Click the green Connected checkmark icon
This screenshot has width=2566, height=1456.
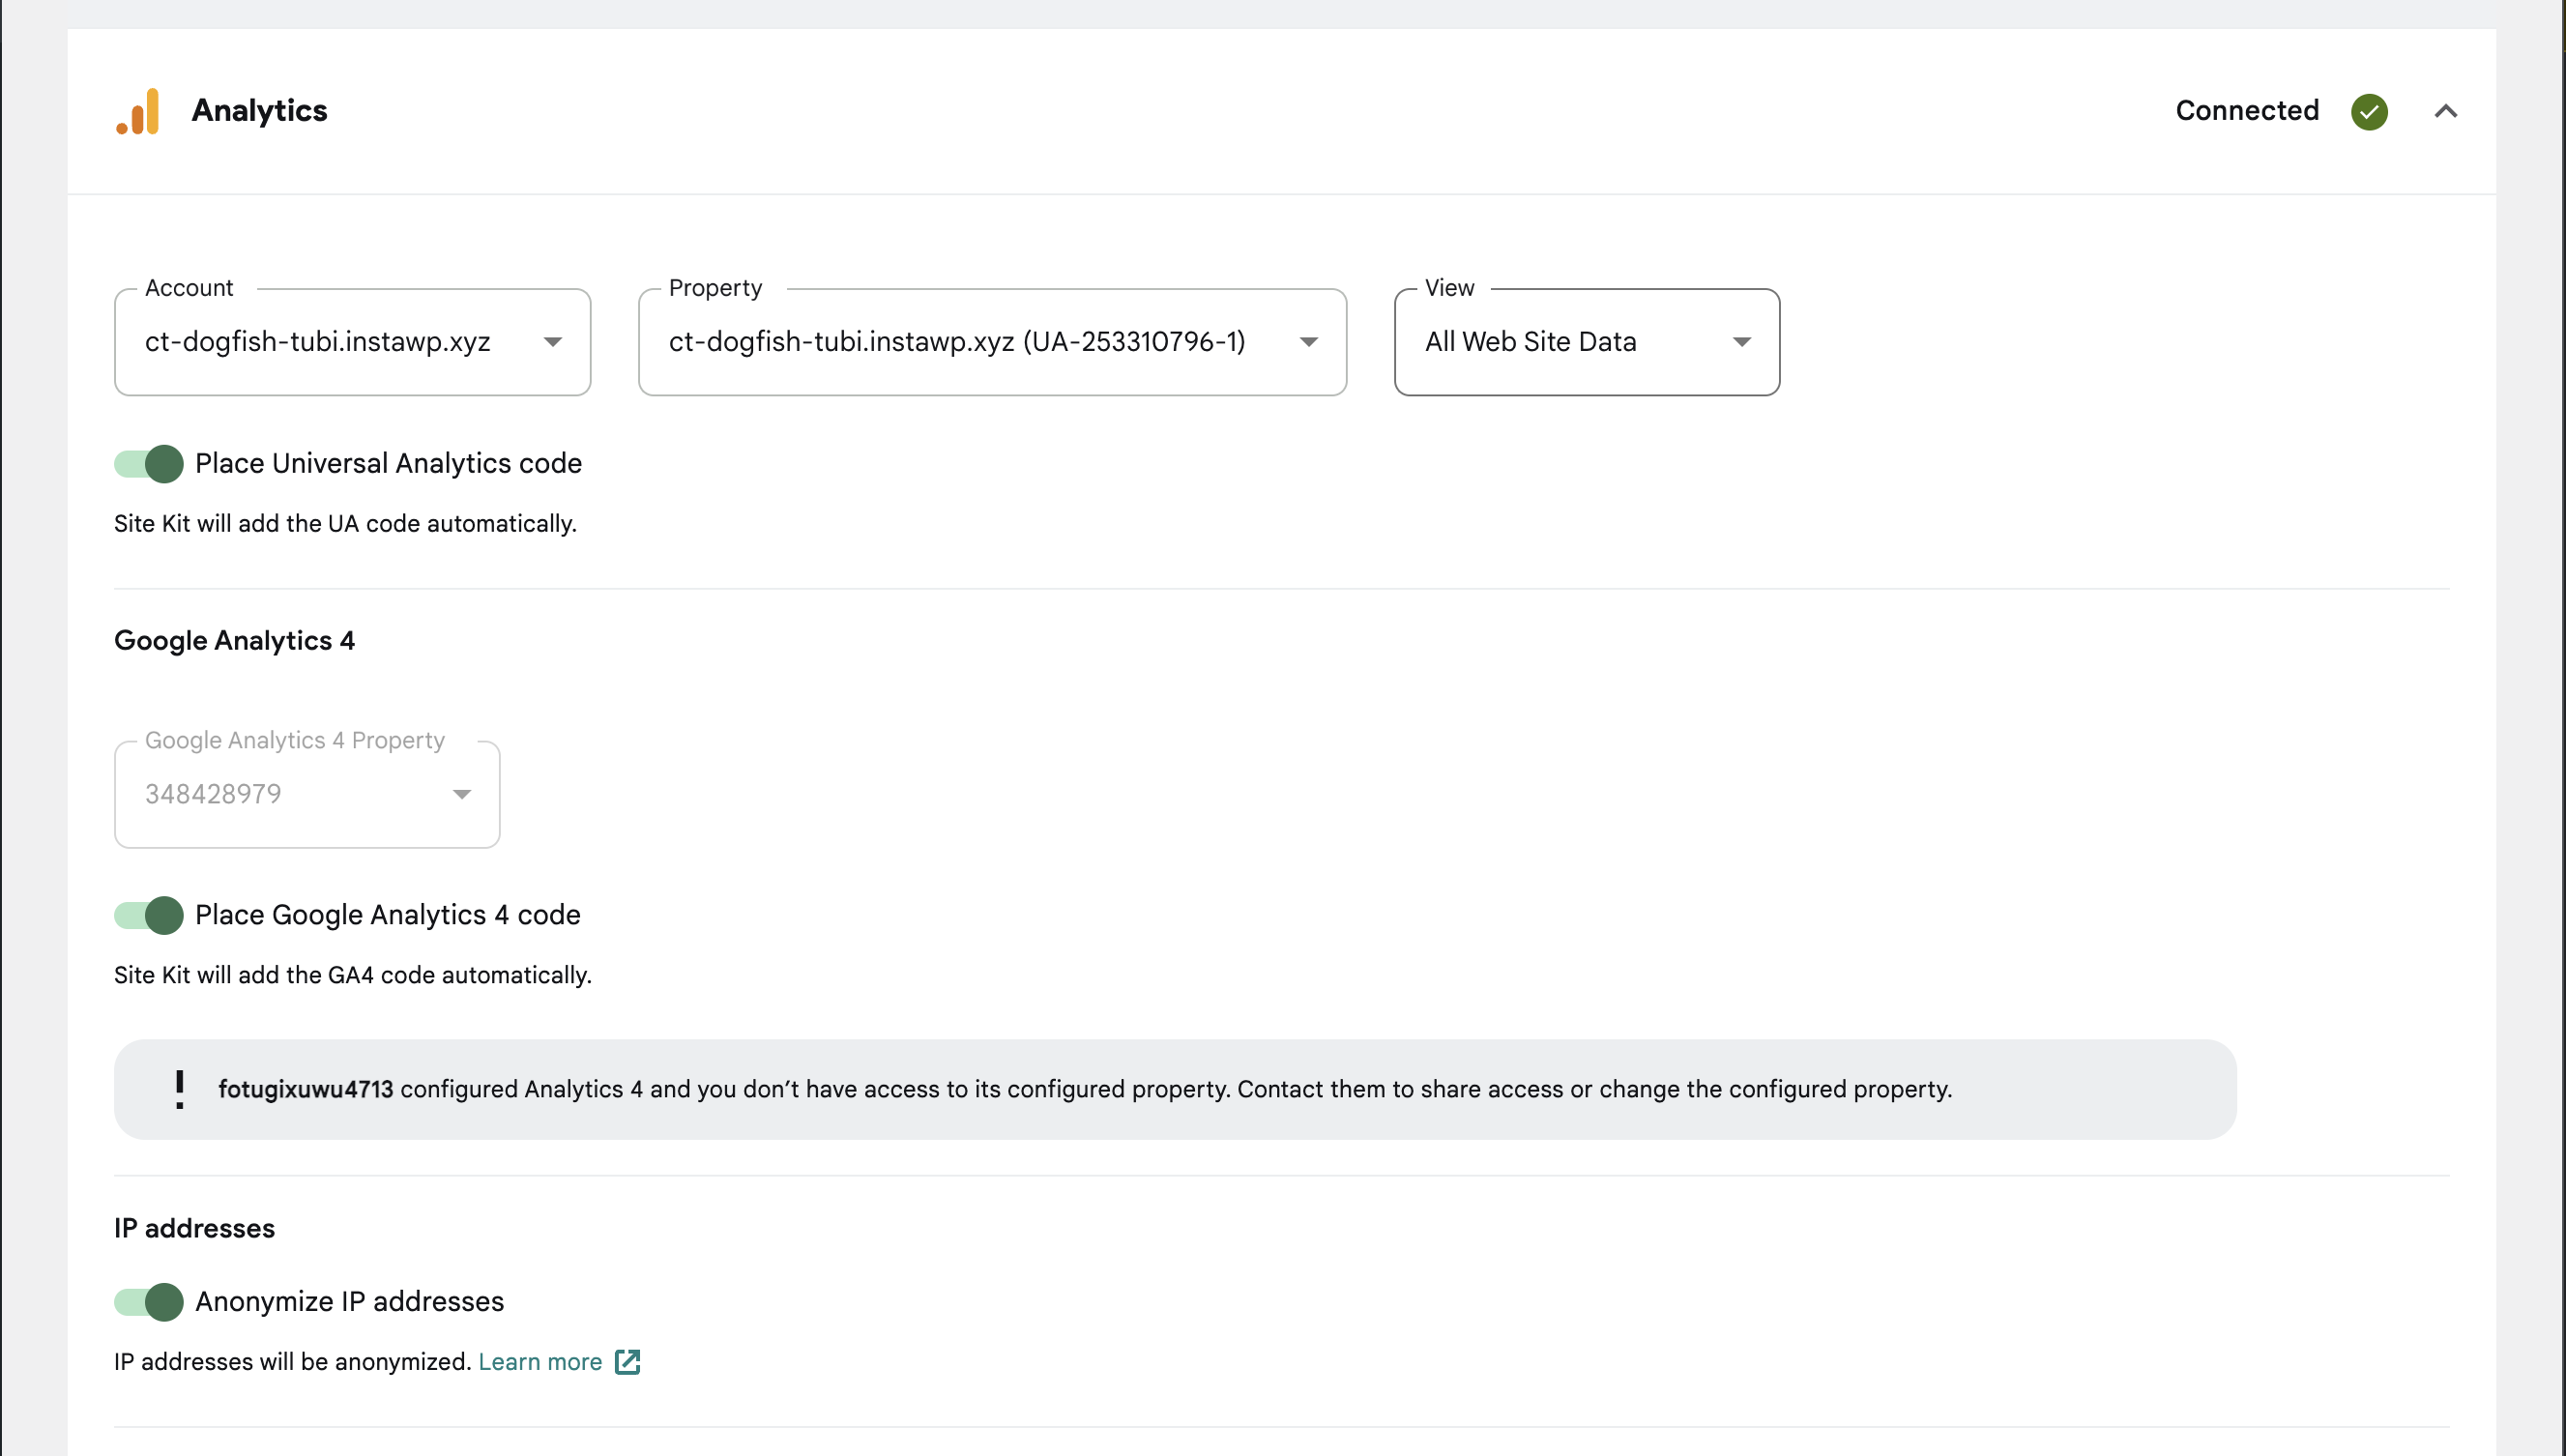click(2370, 111)
